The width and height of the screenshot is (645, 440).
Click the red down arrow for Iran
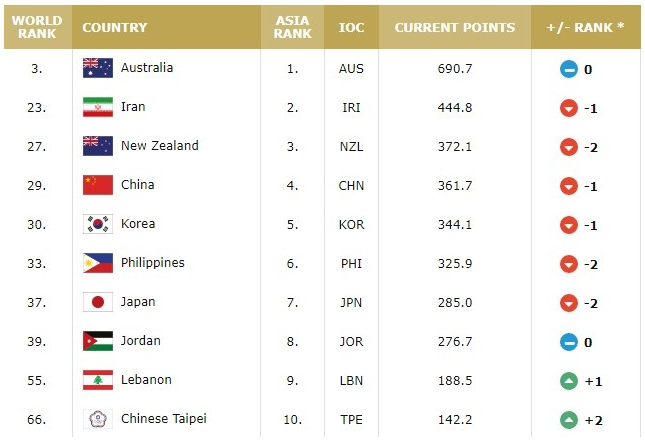(x=568, y=108)
